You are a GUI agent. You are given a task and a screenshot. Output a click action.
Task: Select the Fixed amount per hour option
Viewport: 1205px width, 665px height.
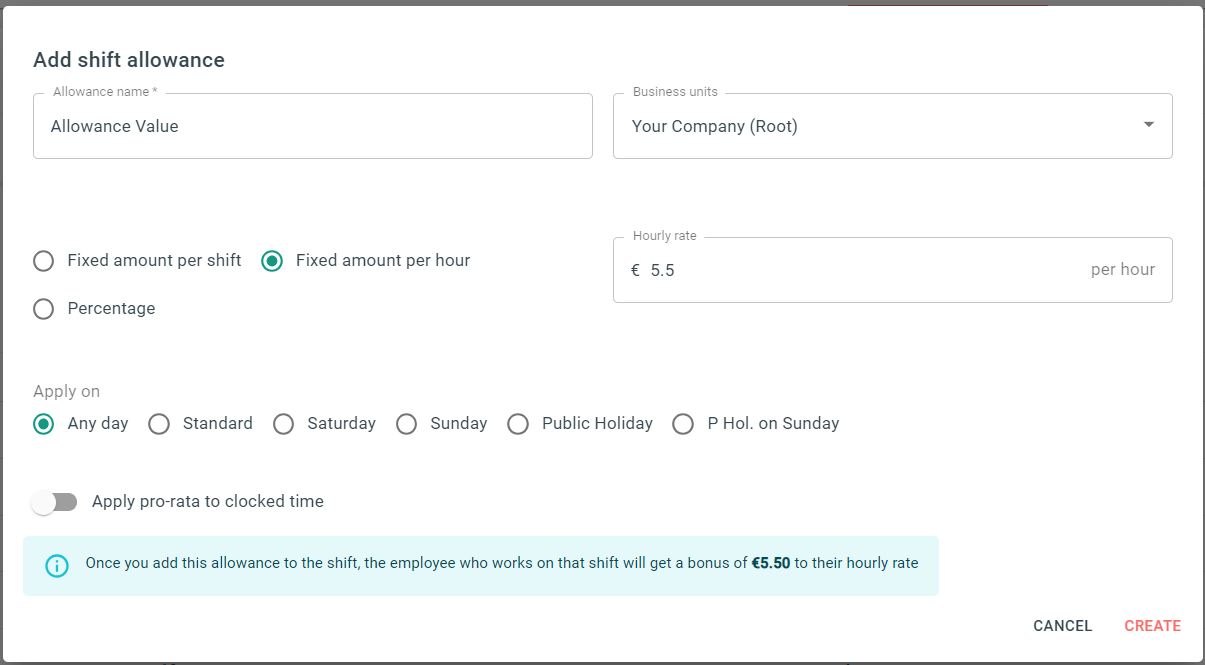click(271, 260)
